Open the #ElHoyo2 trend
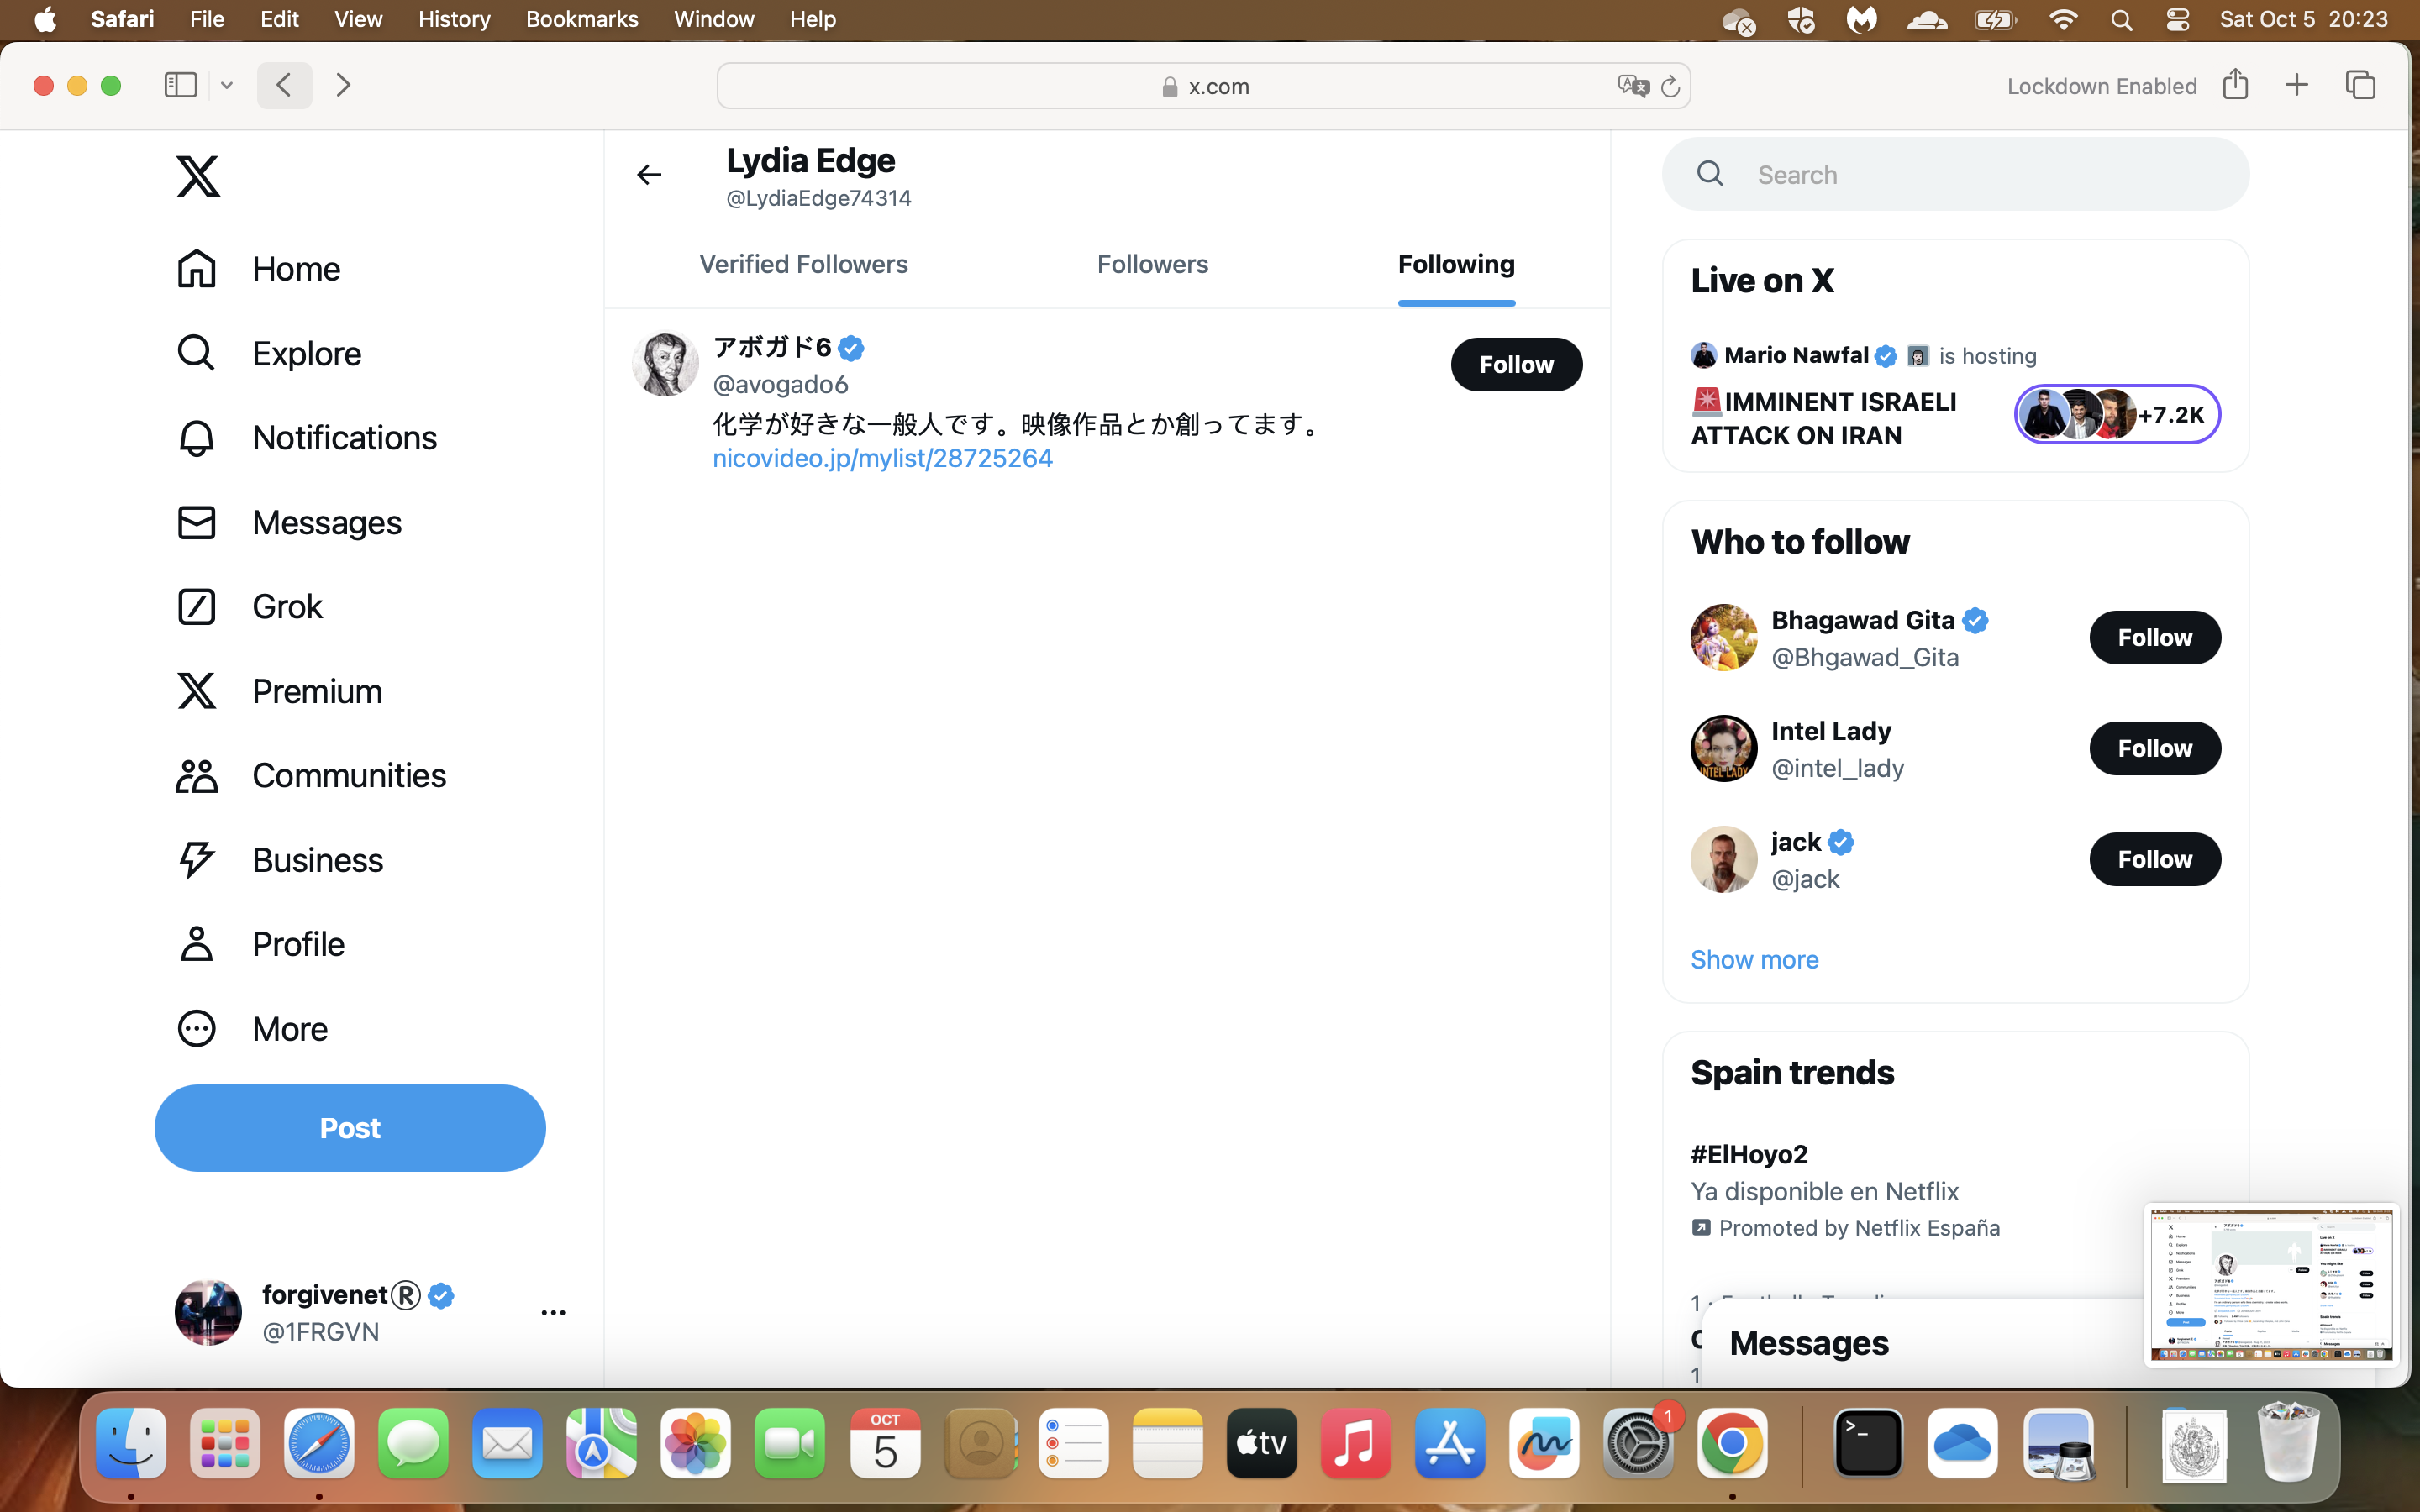The width and height of the screenshot is (2420, 1512). [x=1748, y=1154]
